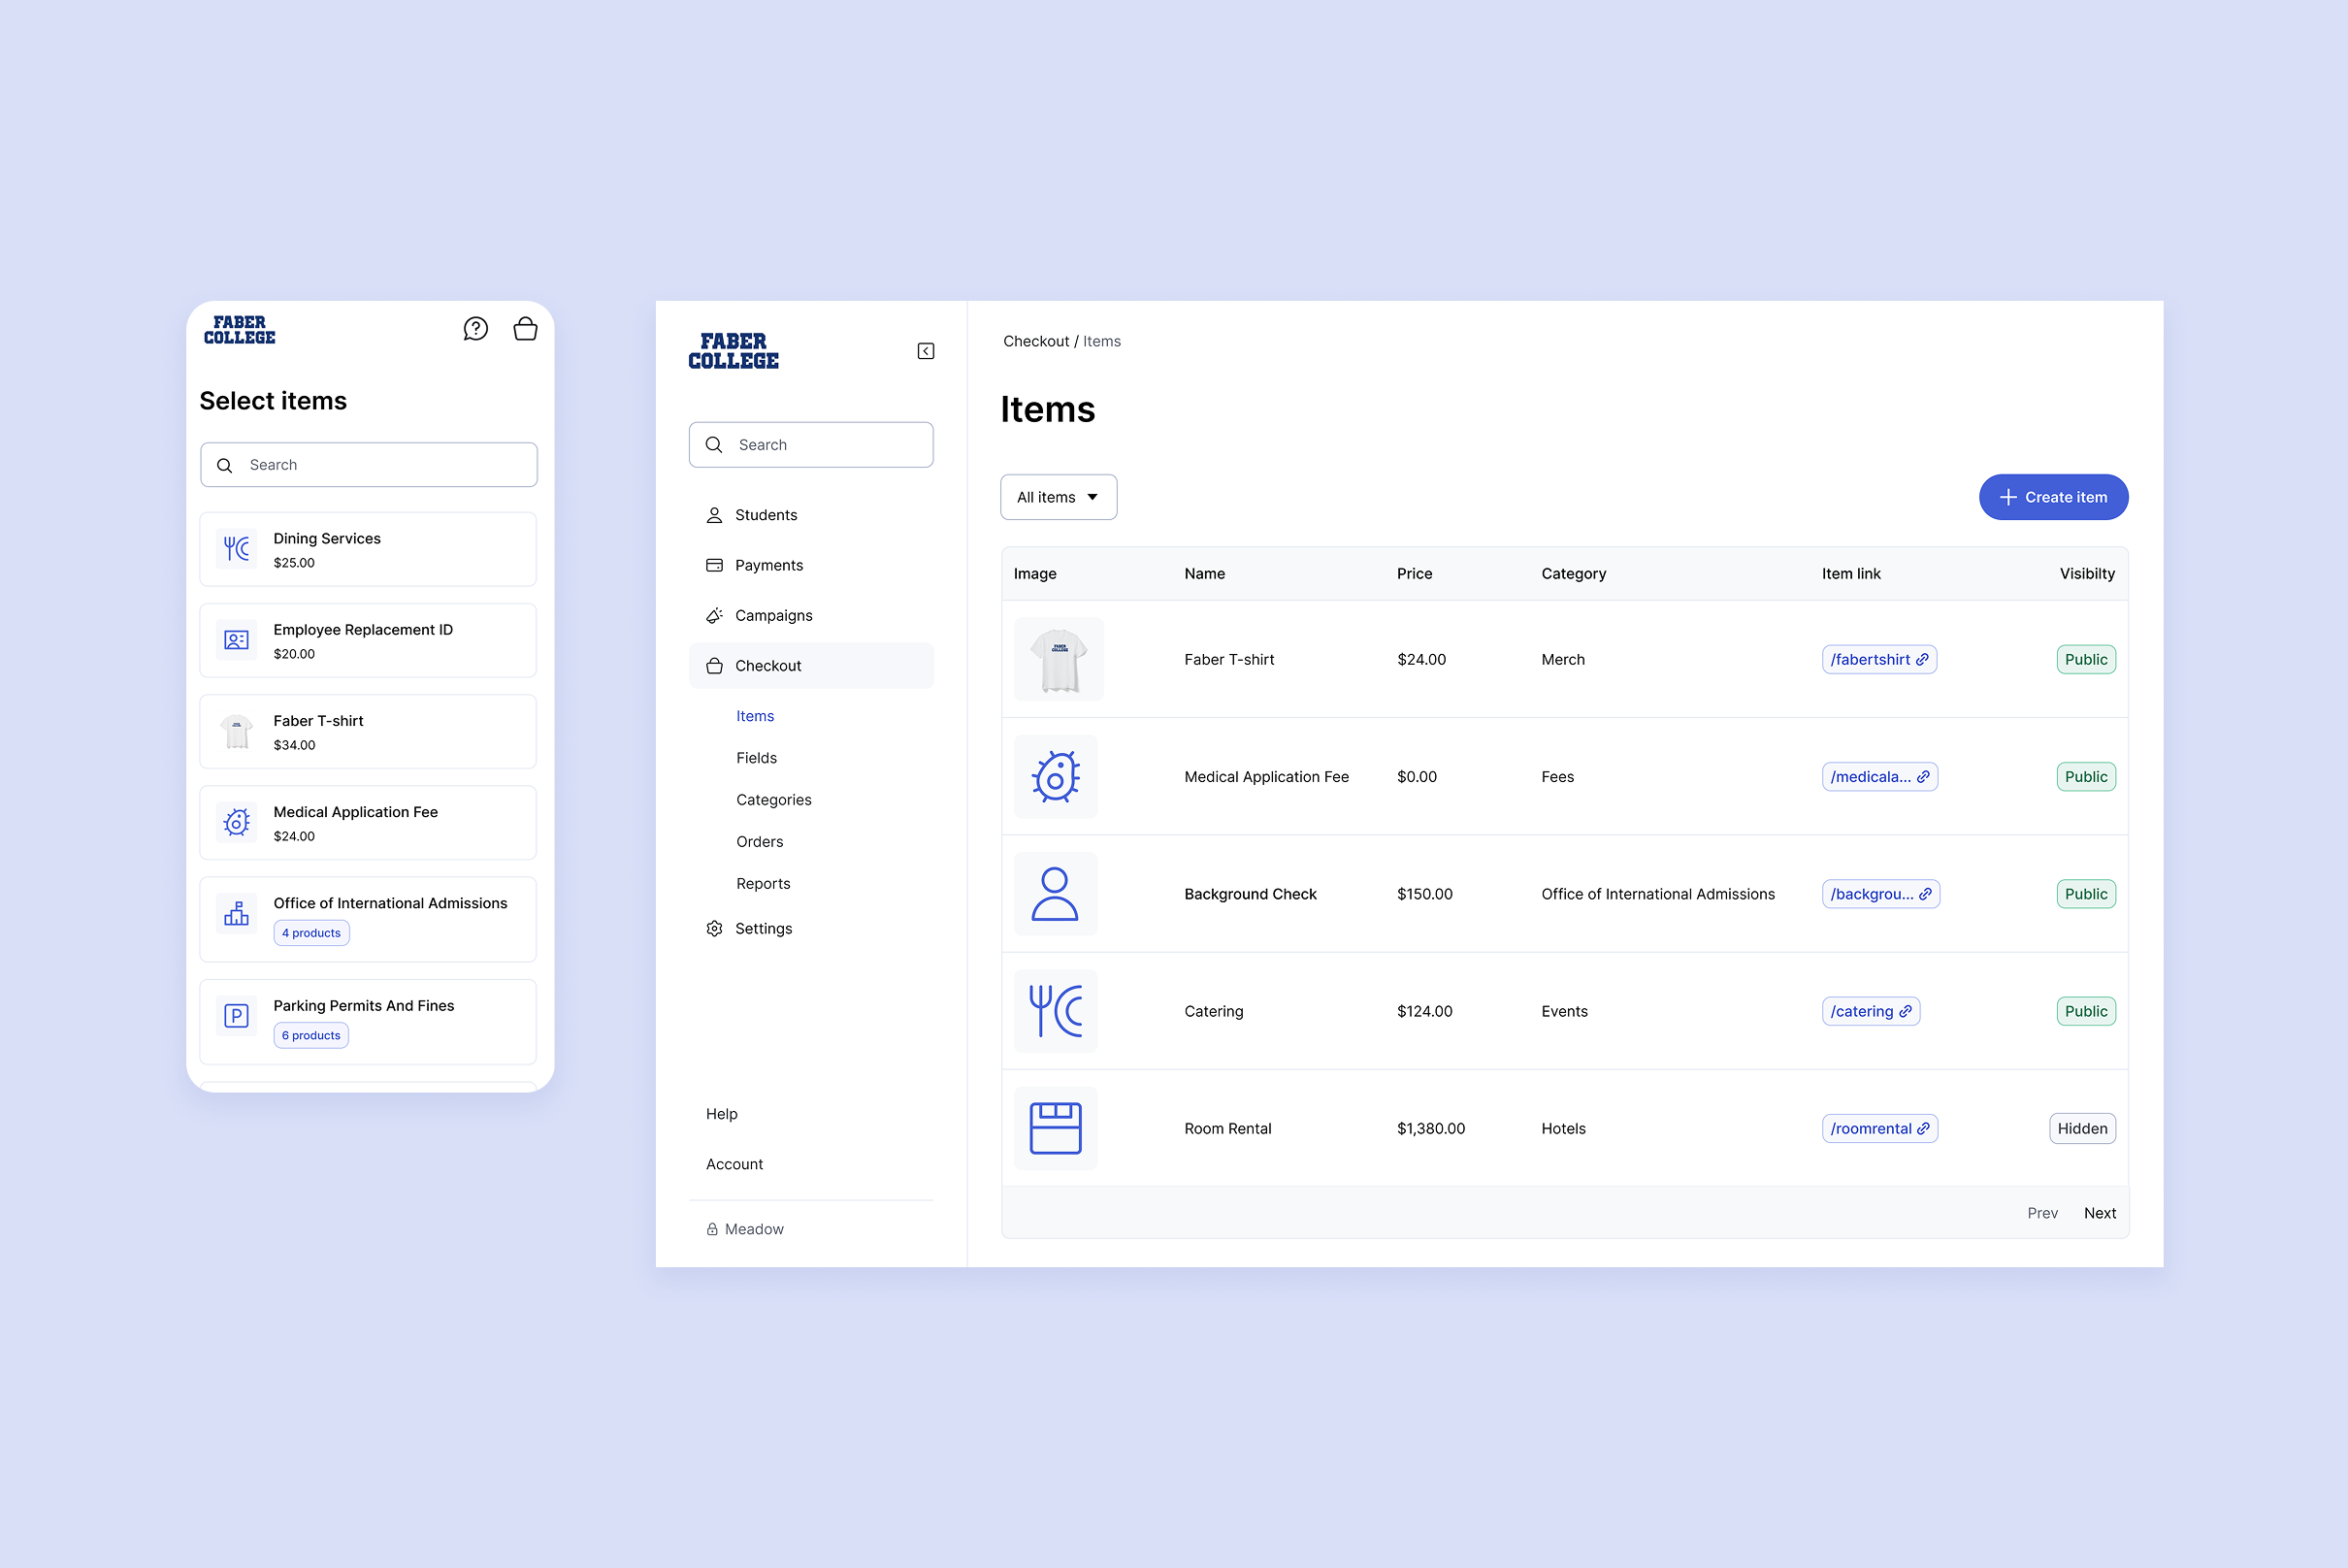The image size is (2348, 1568).
Task: Go to Campaigns in the sidebar
Action: 773,616
